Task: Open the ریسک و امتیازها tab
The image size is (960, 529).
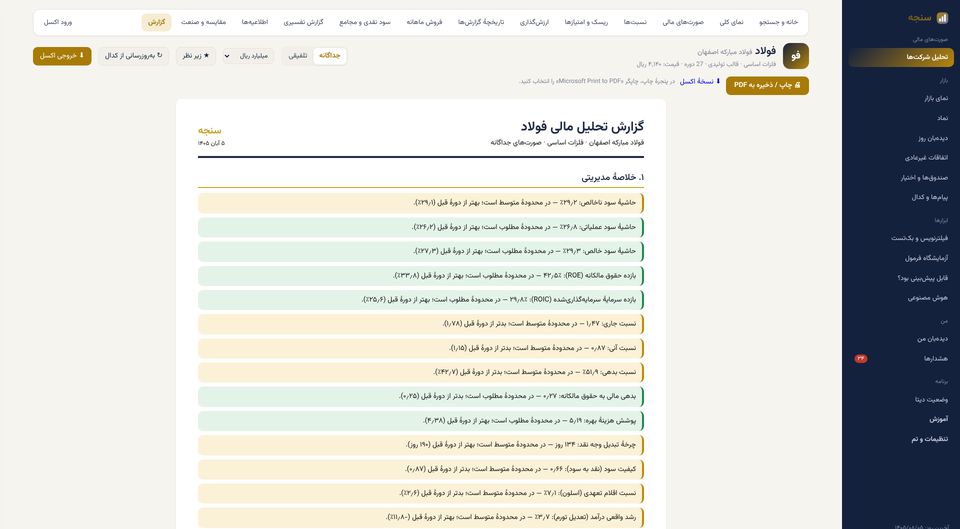Action: [586, 23]
